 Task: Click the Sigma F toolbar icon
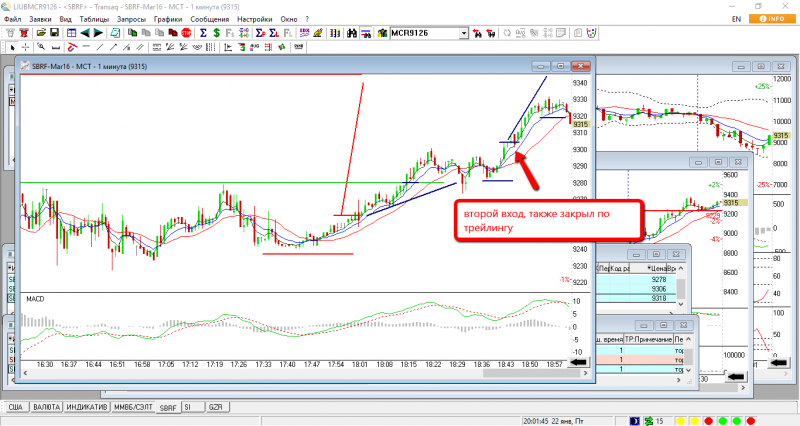coord(260,33)
